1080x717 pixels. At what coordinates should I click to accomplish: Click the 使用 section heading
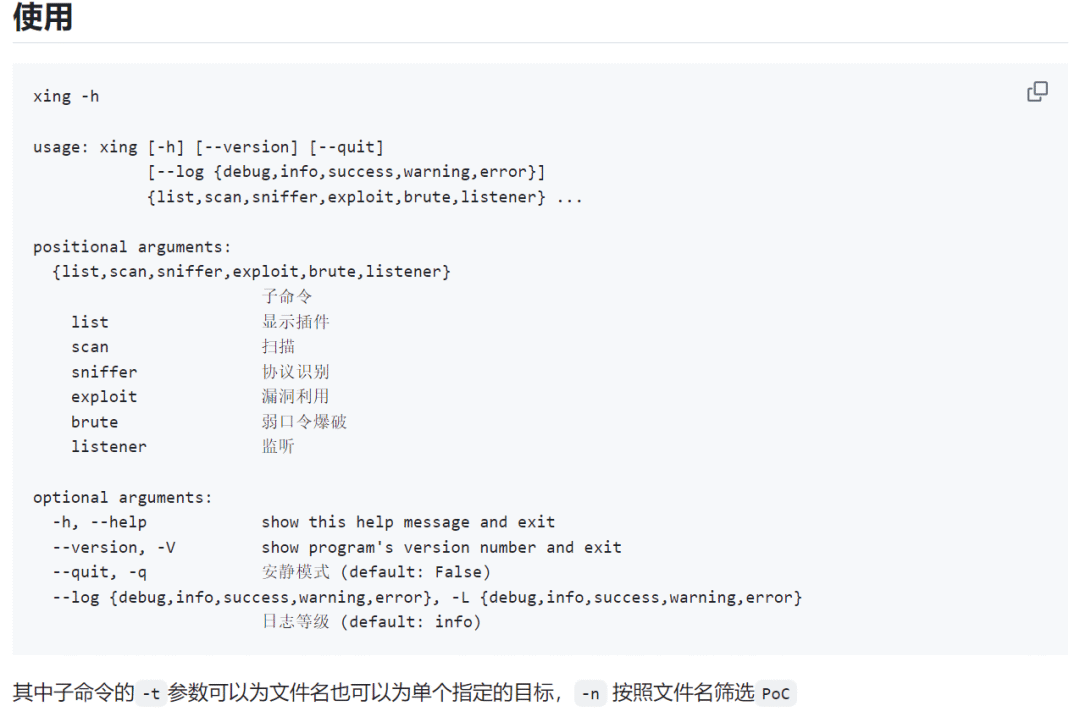[x=43, y=17]
